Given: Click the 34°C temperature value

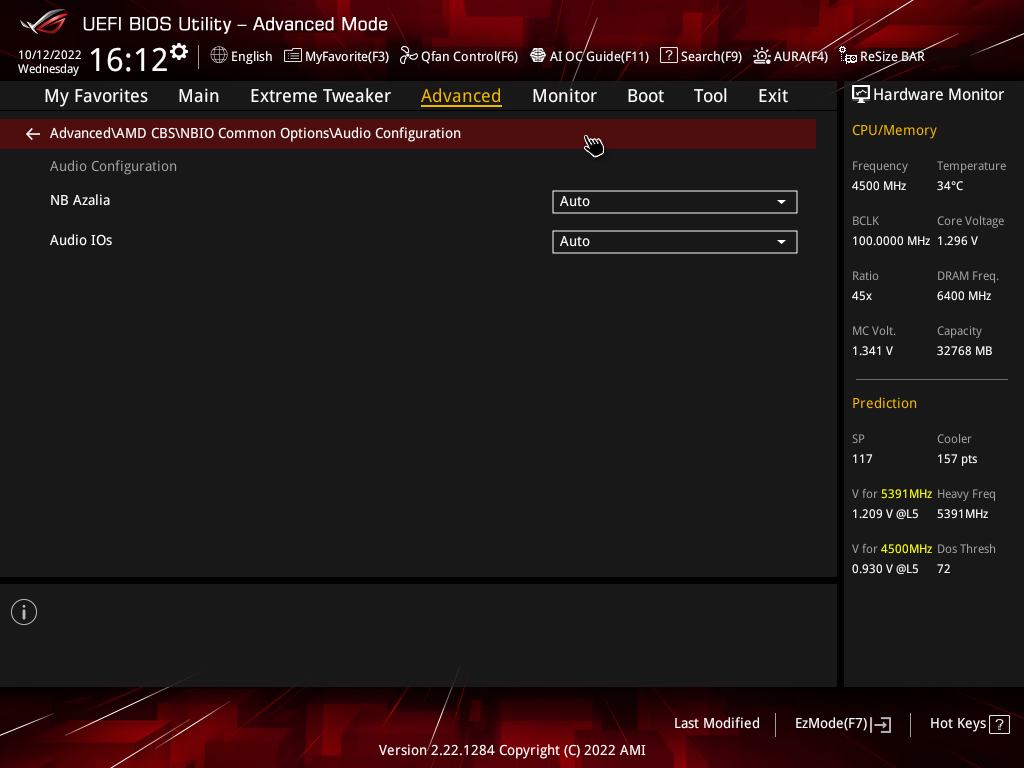Looking at the screenshot, I should pos(950,186).
